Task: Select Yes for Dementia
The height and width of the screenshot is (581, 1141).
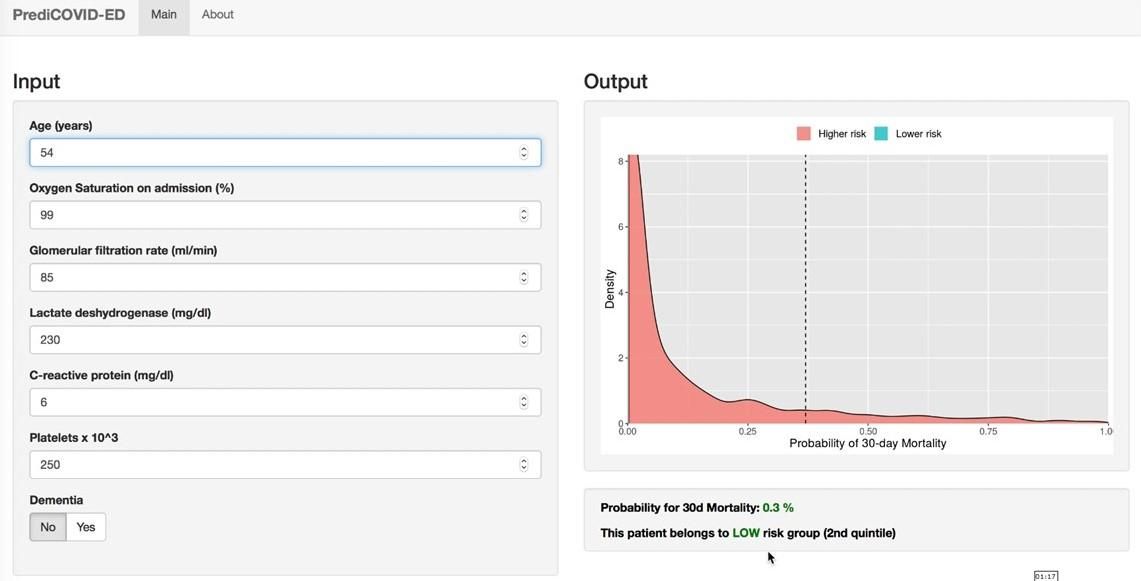Action: pyautogui.click(x=86, y=527)
